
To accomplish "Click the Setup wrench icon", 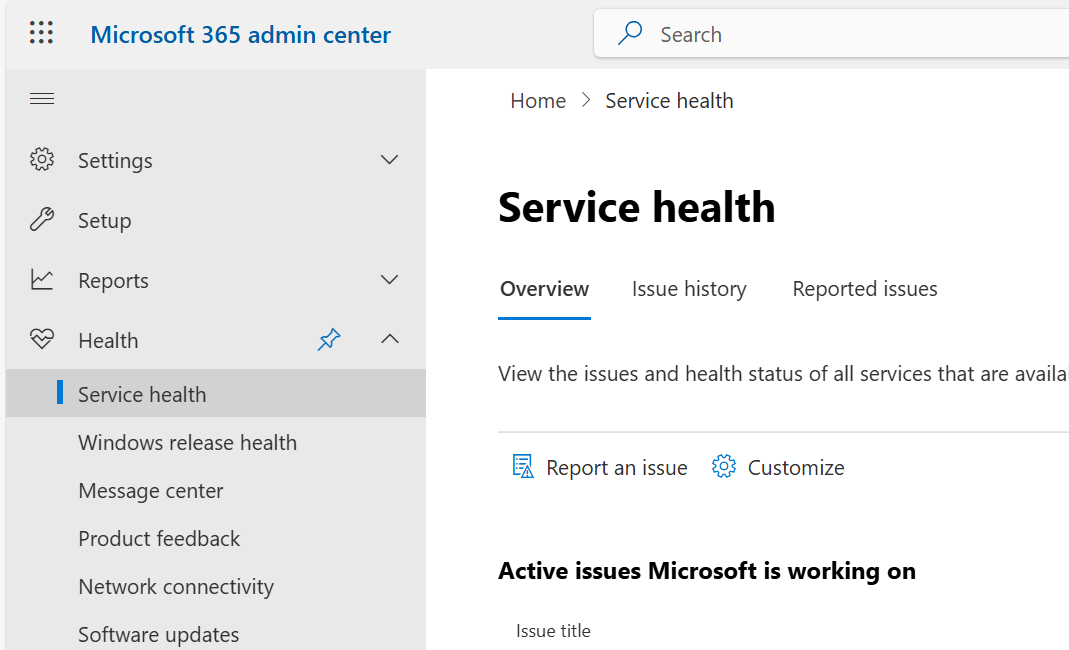I will tap(42, 220).
